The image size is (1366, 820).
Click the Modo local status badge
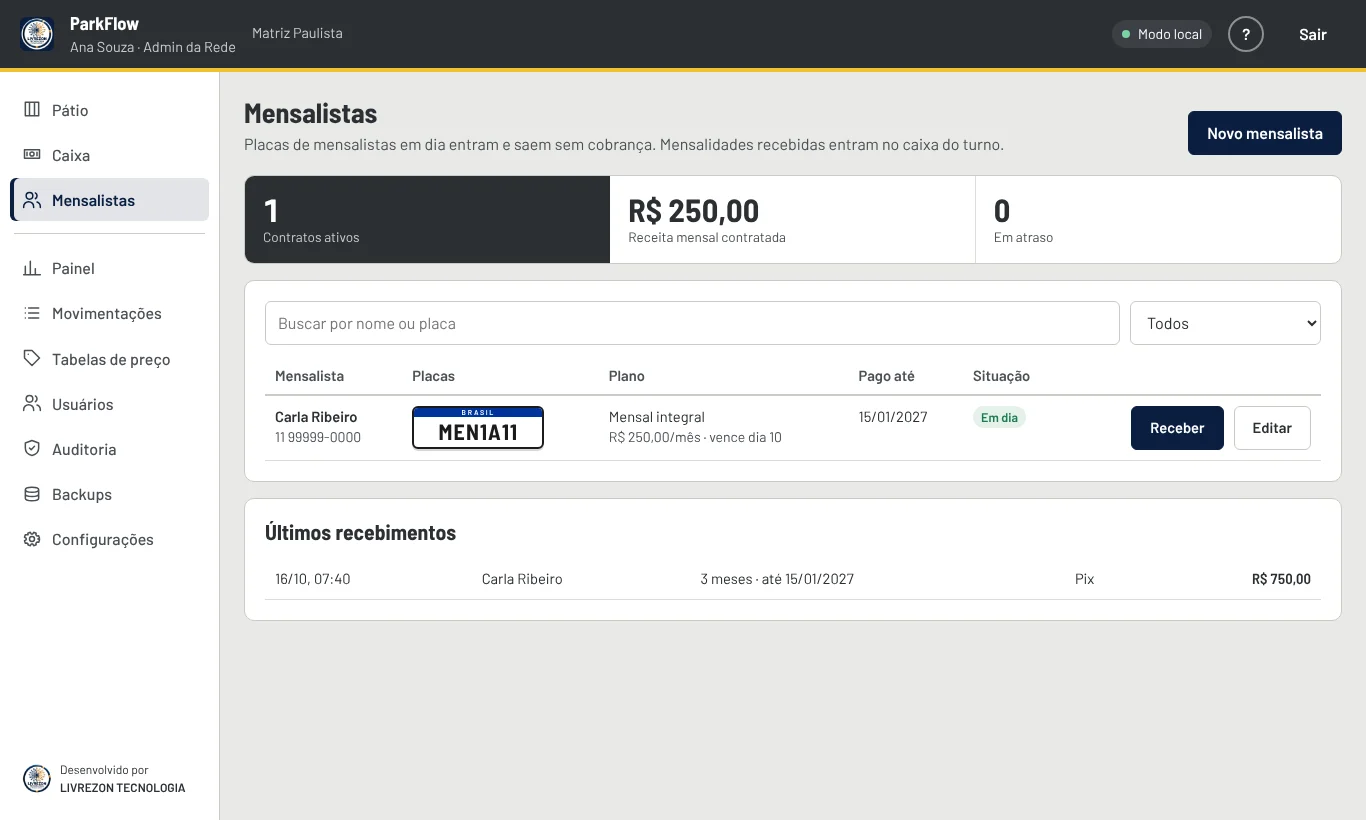(1162, 34)
